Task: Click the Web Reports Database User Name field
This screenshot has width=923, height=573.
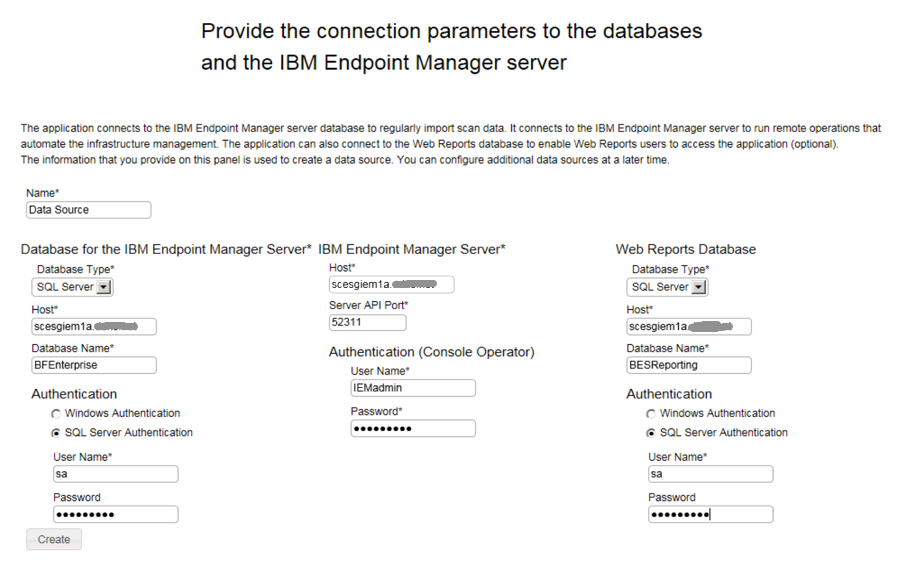Action: click(710, 474)
